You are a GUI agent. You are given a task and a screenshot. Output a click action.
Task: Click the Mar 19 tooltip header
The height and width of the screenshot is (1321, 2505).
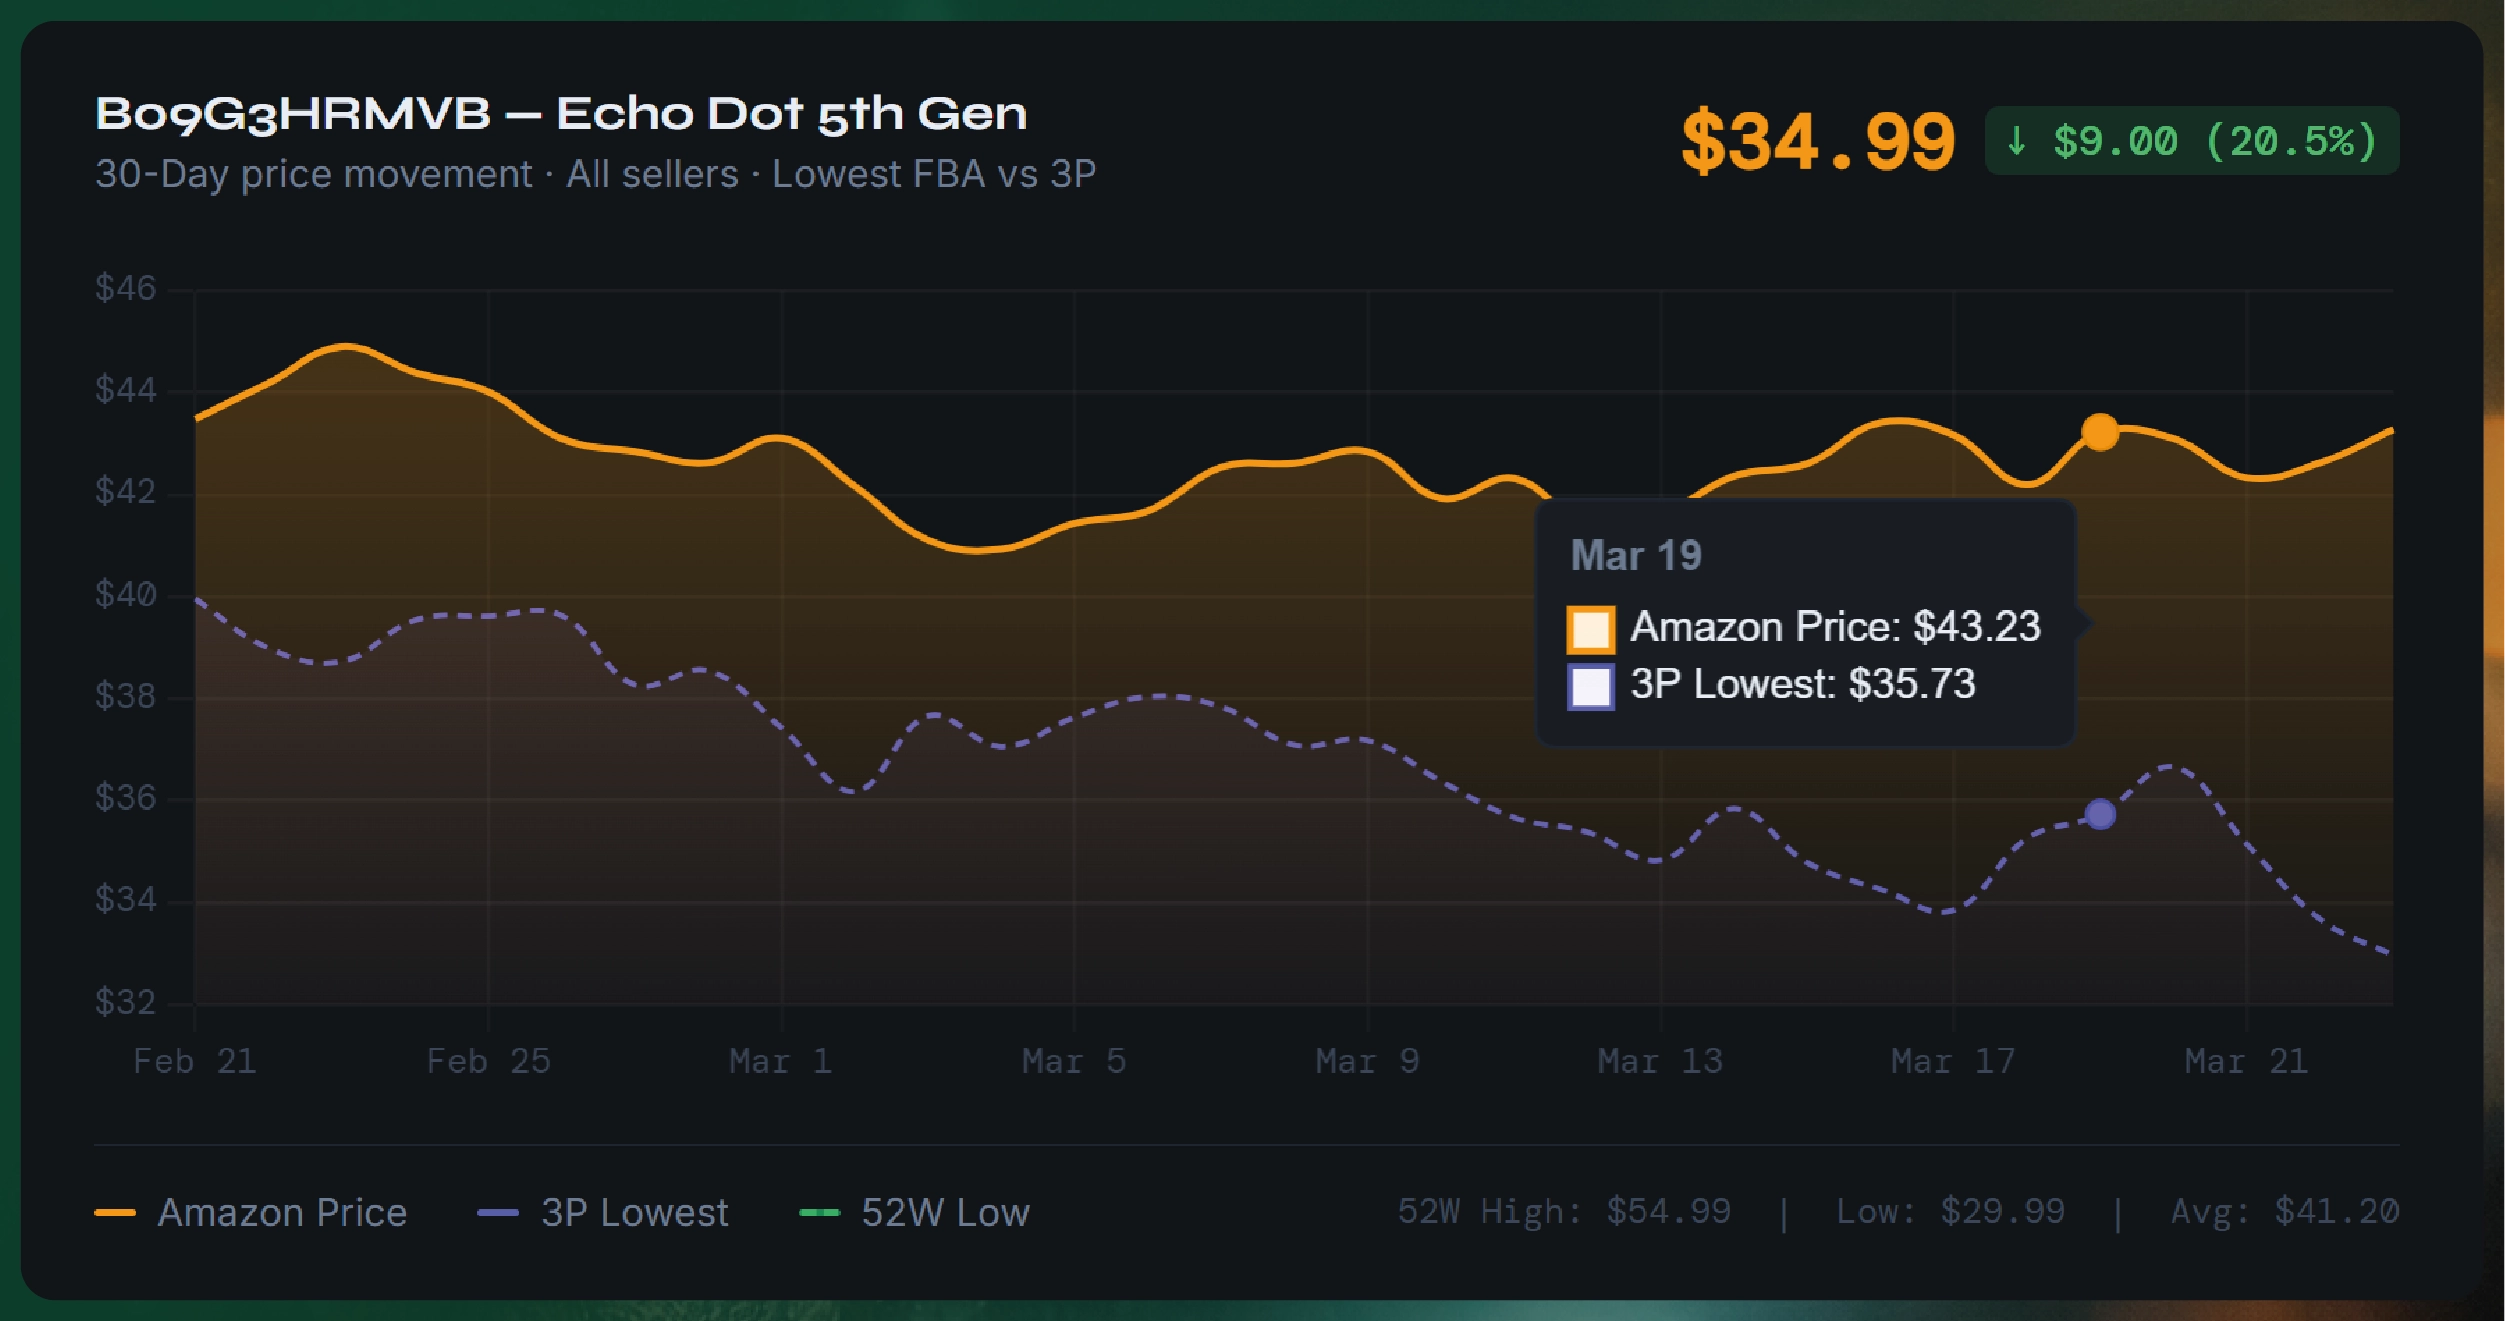point(1636,556)
